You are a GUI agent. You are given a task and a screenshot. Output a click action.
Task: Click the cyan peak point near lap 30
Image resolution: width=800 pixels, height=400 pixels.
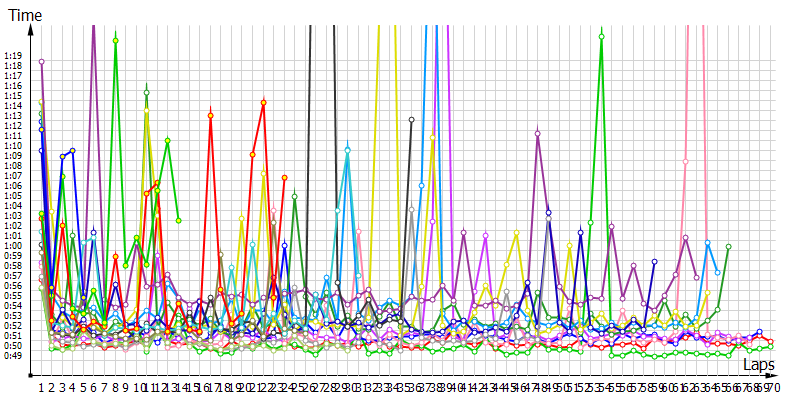tap(347, 150)
